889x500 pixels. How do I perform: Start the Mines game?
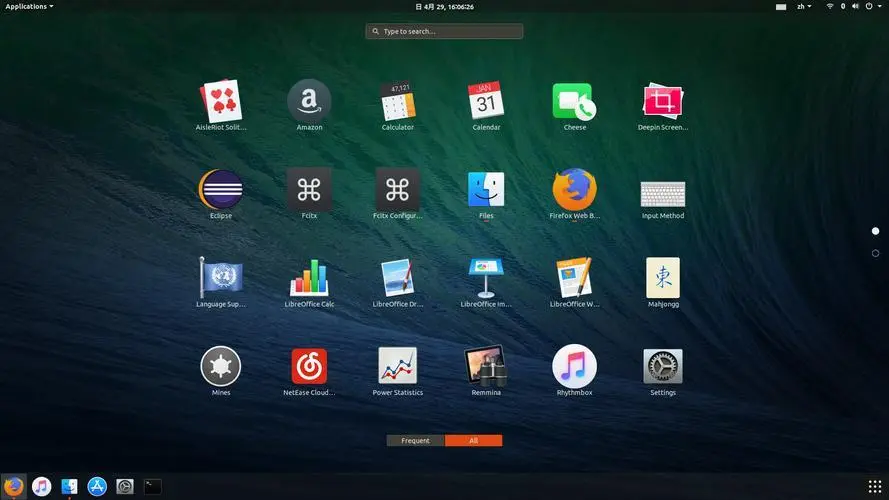(221, 366)
